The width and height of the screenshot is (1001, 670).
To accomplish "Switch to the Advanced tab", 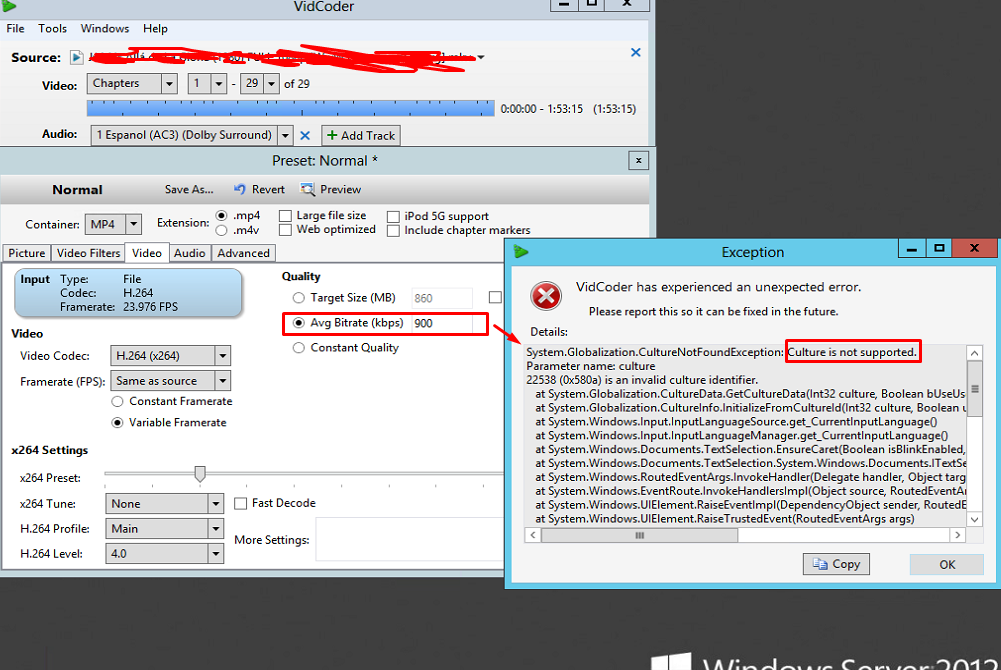I will (243, 253).
